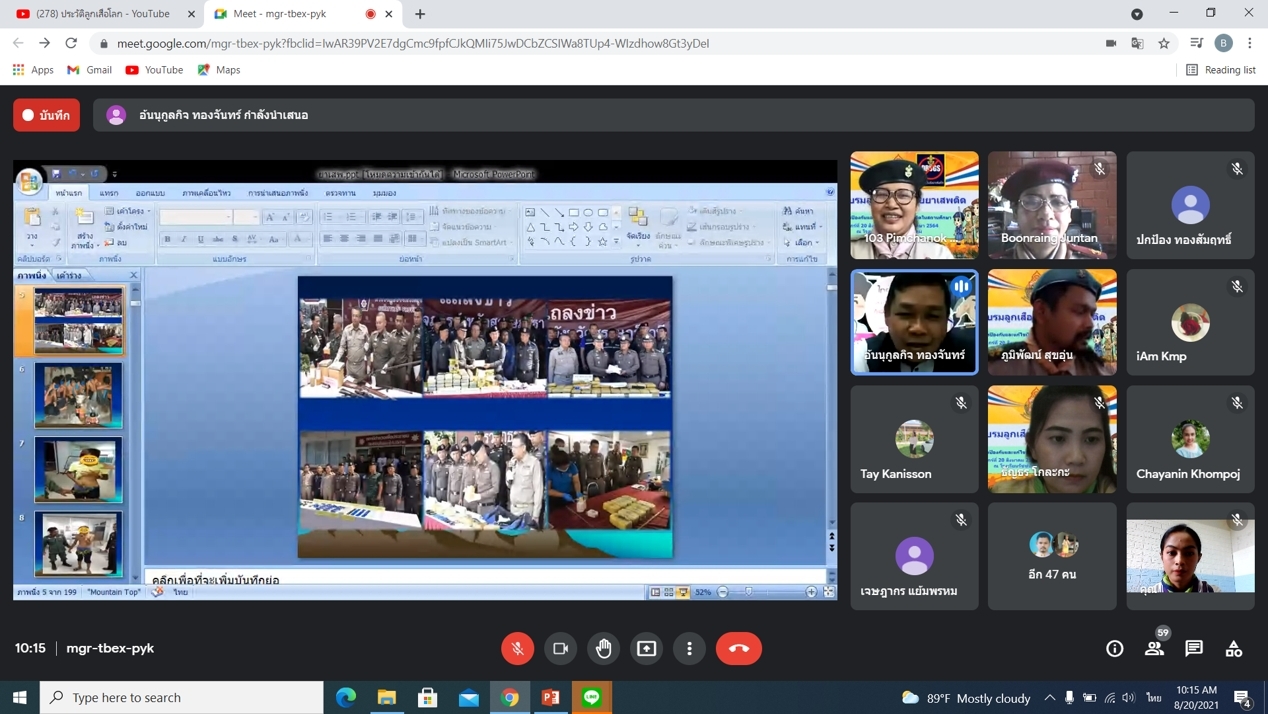This screenshot has width=1268, height=714.
Task: Open Reading list in Chrome
Action: tap(1220, 70)
